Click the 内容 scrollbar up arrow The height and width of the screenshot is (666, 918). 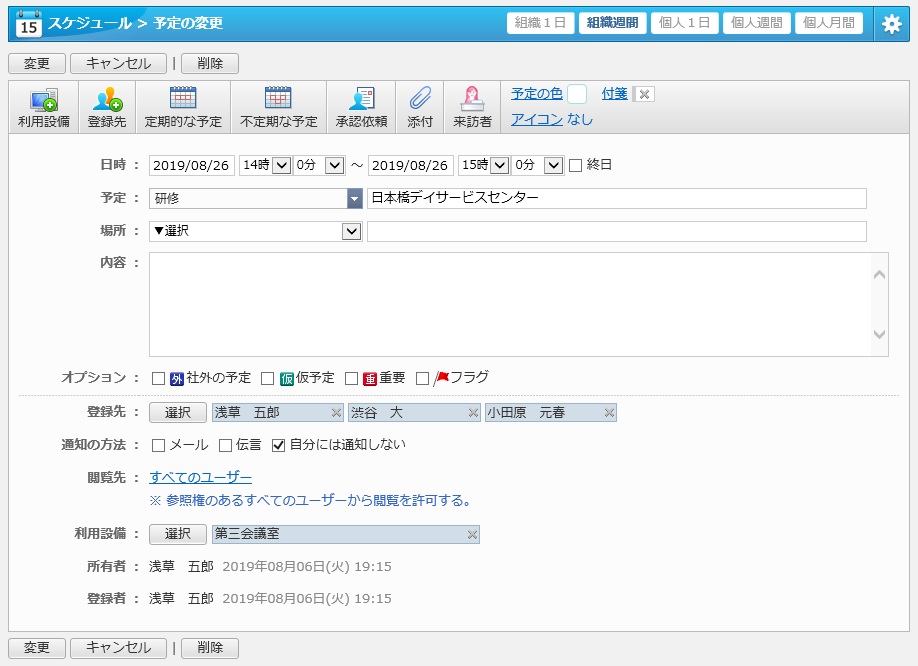(879, 274)
